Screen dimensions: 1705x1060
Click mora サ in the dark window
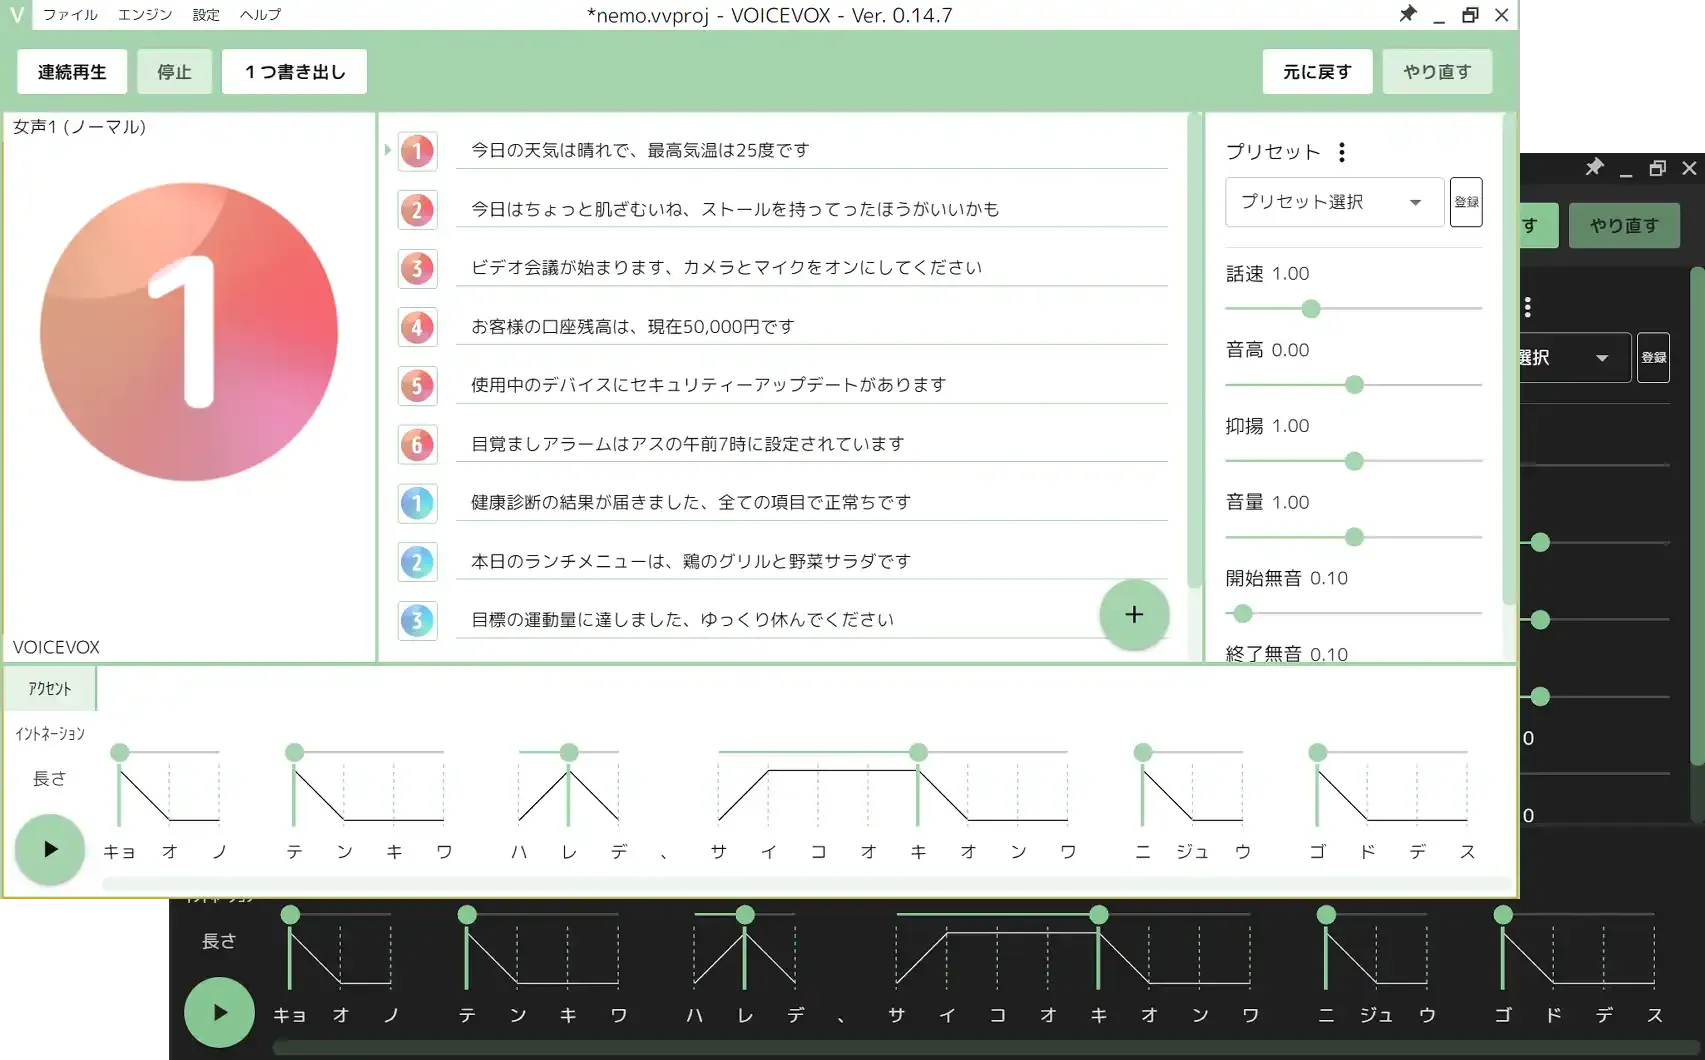click(x=897, y=1015)
